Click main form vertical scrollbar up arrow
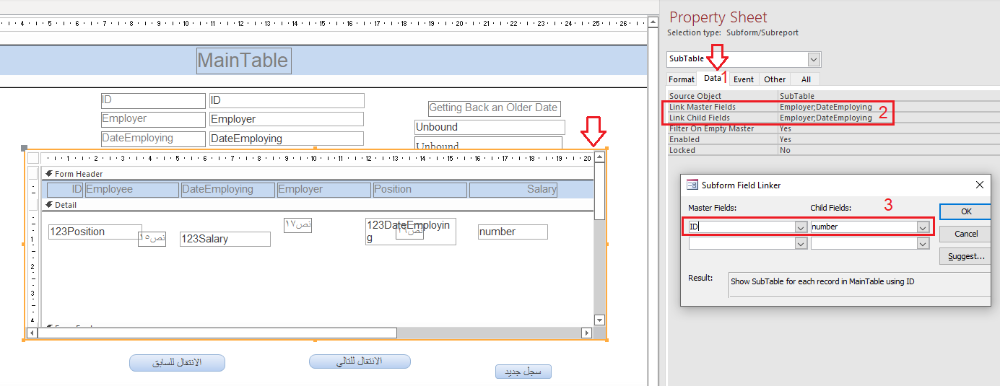Screen dimensions: 1000x386 652,23
